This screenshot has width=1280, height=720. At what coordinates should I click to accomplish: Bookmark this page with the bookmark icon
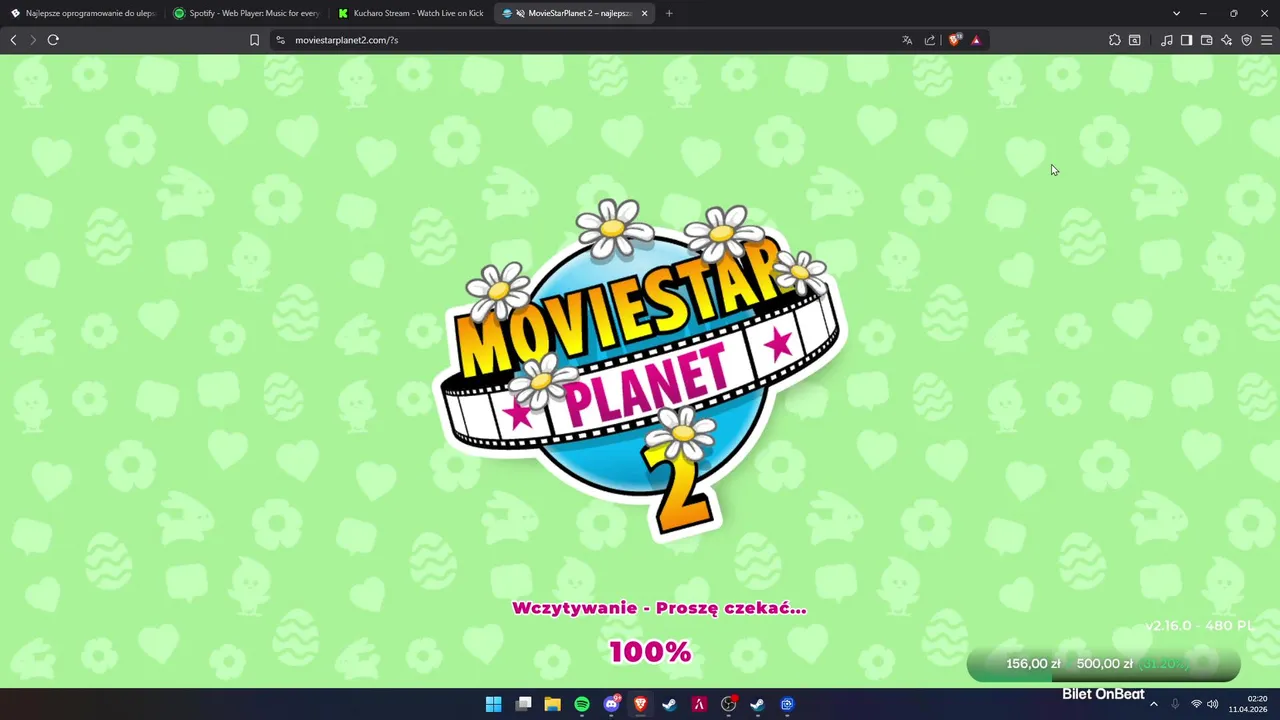(x=254, y=40)
